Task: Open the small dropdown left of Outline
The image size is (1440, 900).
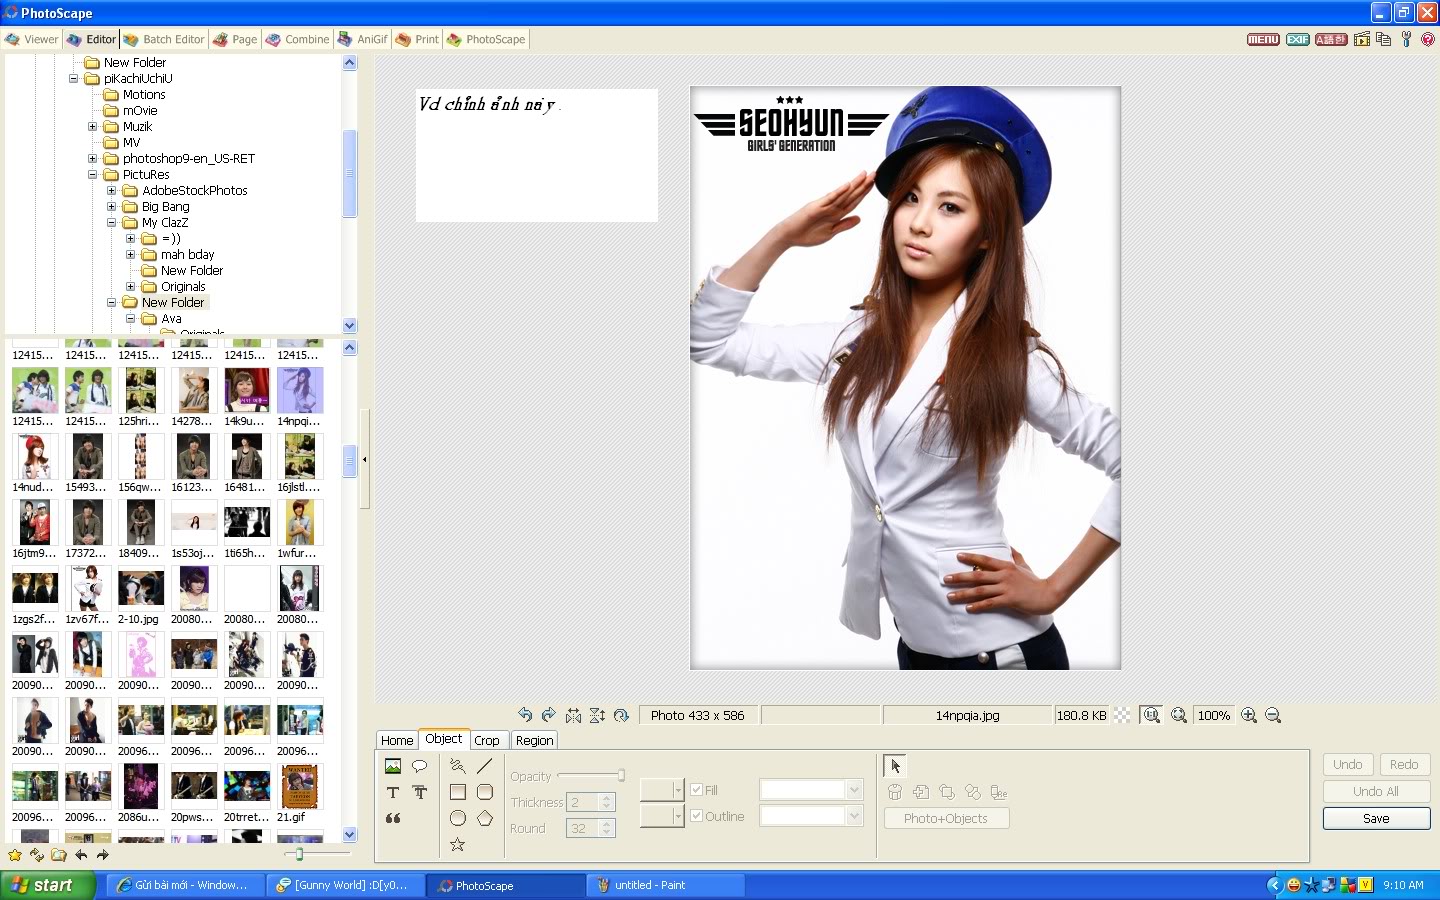Action: (662, 816)
